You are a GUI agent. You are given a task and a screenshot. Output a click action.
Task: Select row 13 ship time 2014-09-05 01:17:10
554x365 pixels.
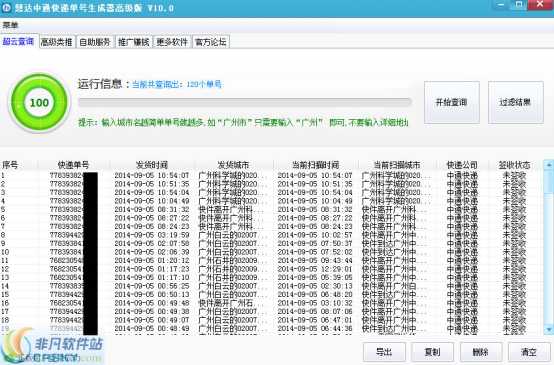(152, 277)
